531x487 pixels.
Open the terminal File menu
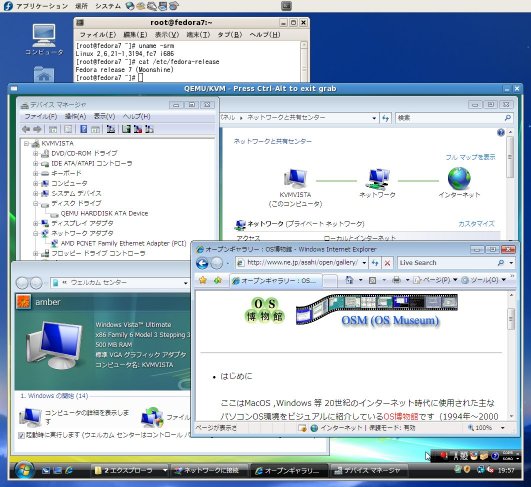(x=98, y=35)
